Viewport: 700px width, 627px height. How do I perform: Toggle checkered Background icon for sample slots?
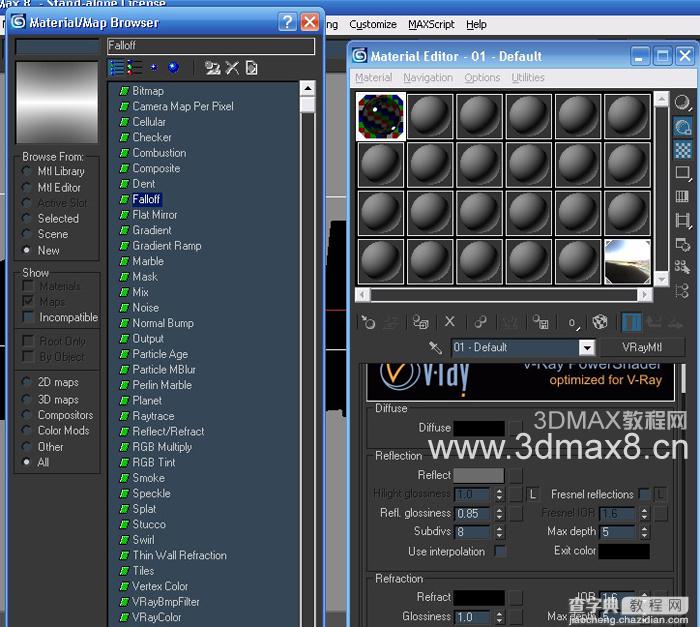click(682, 150)
